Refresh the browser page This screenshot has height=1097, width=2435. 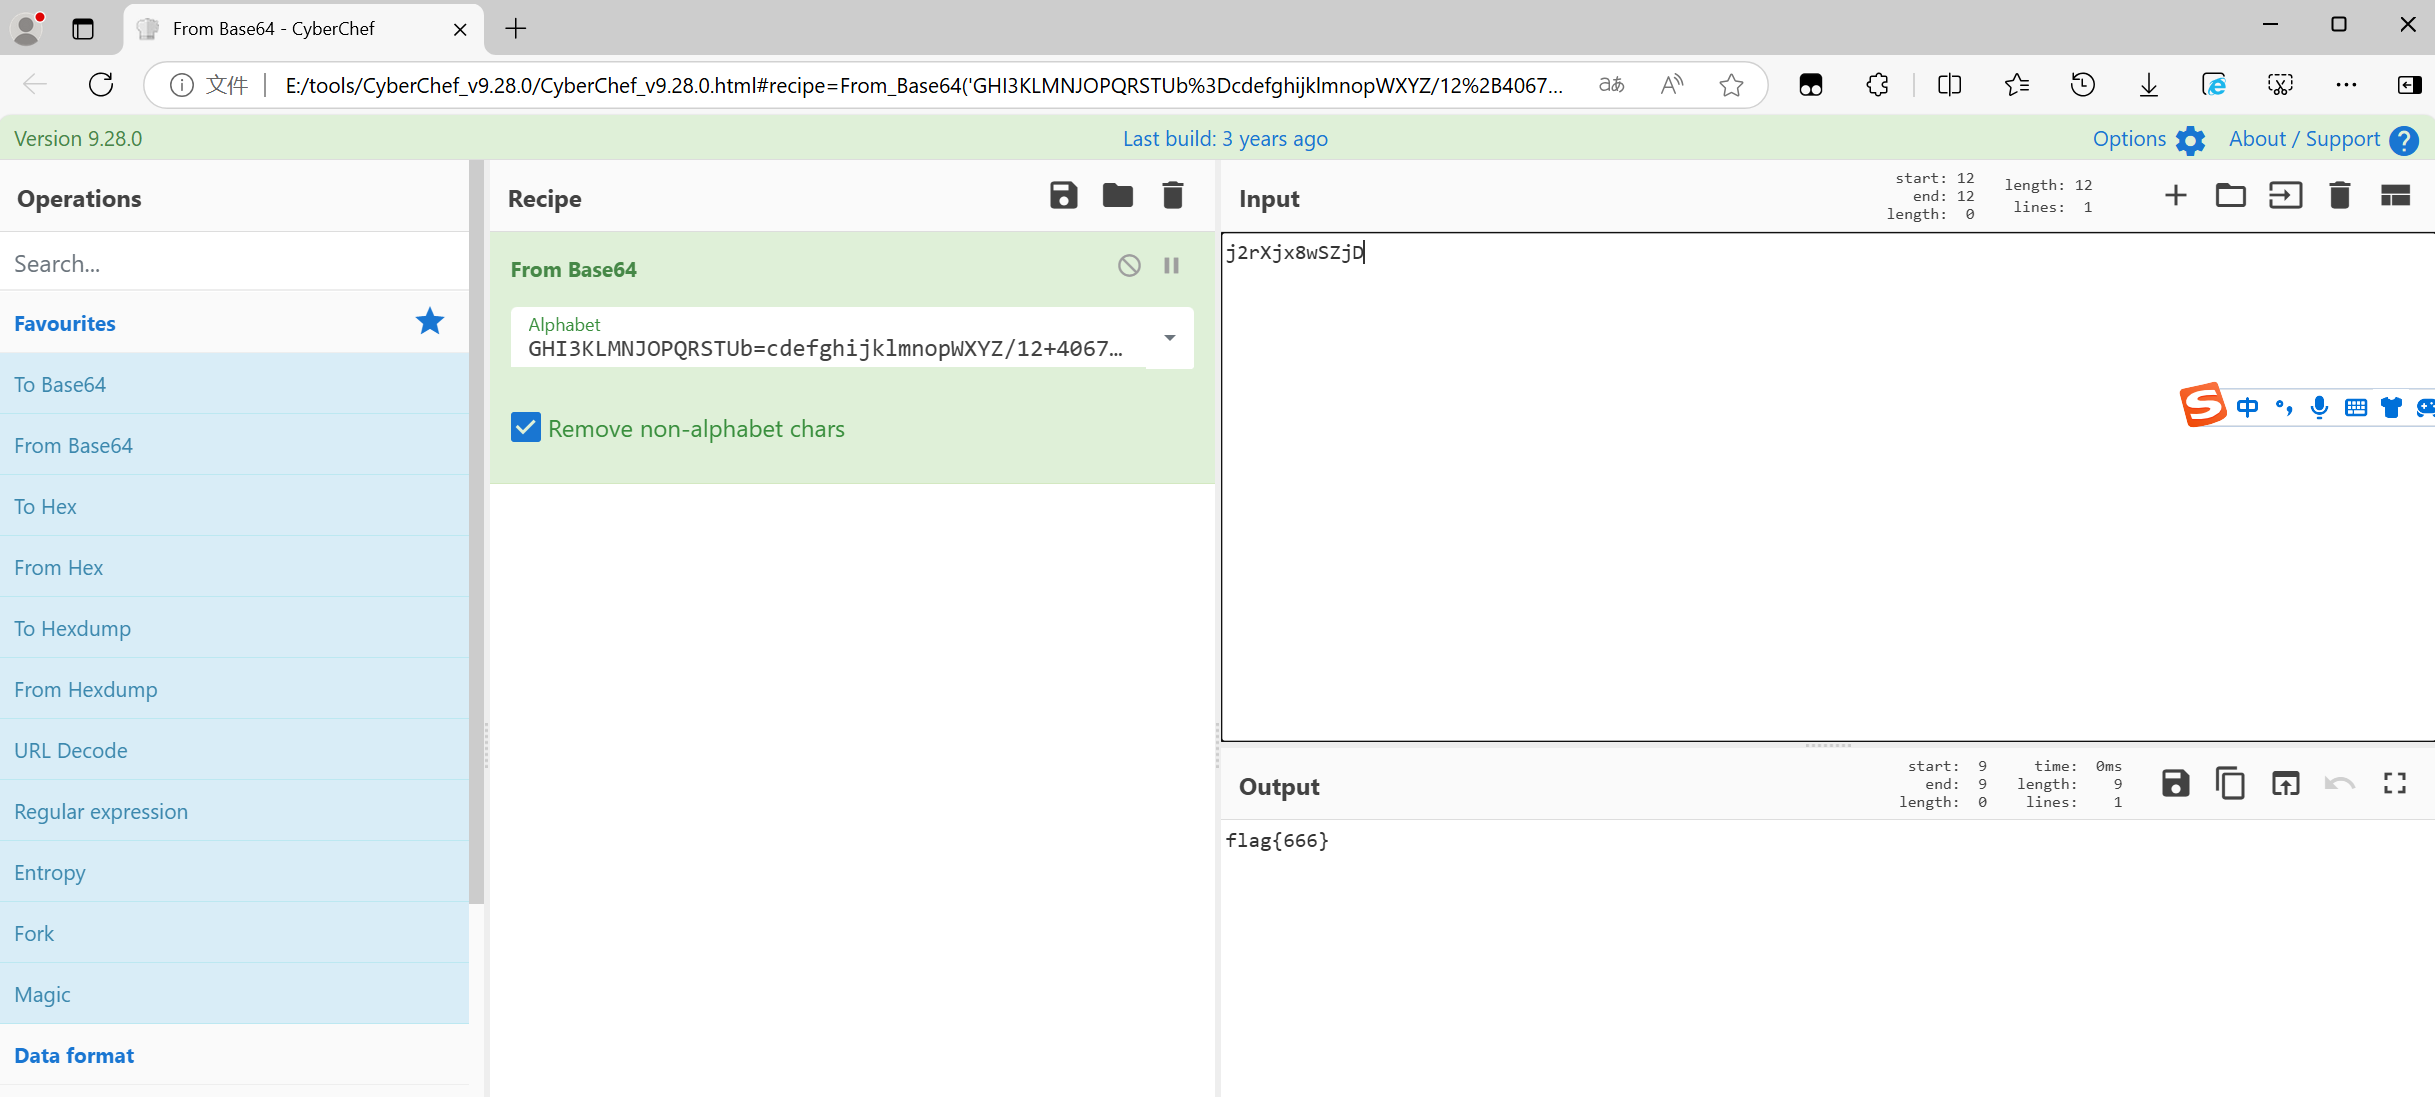(x=101, y=85)
